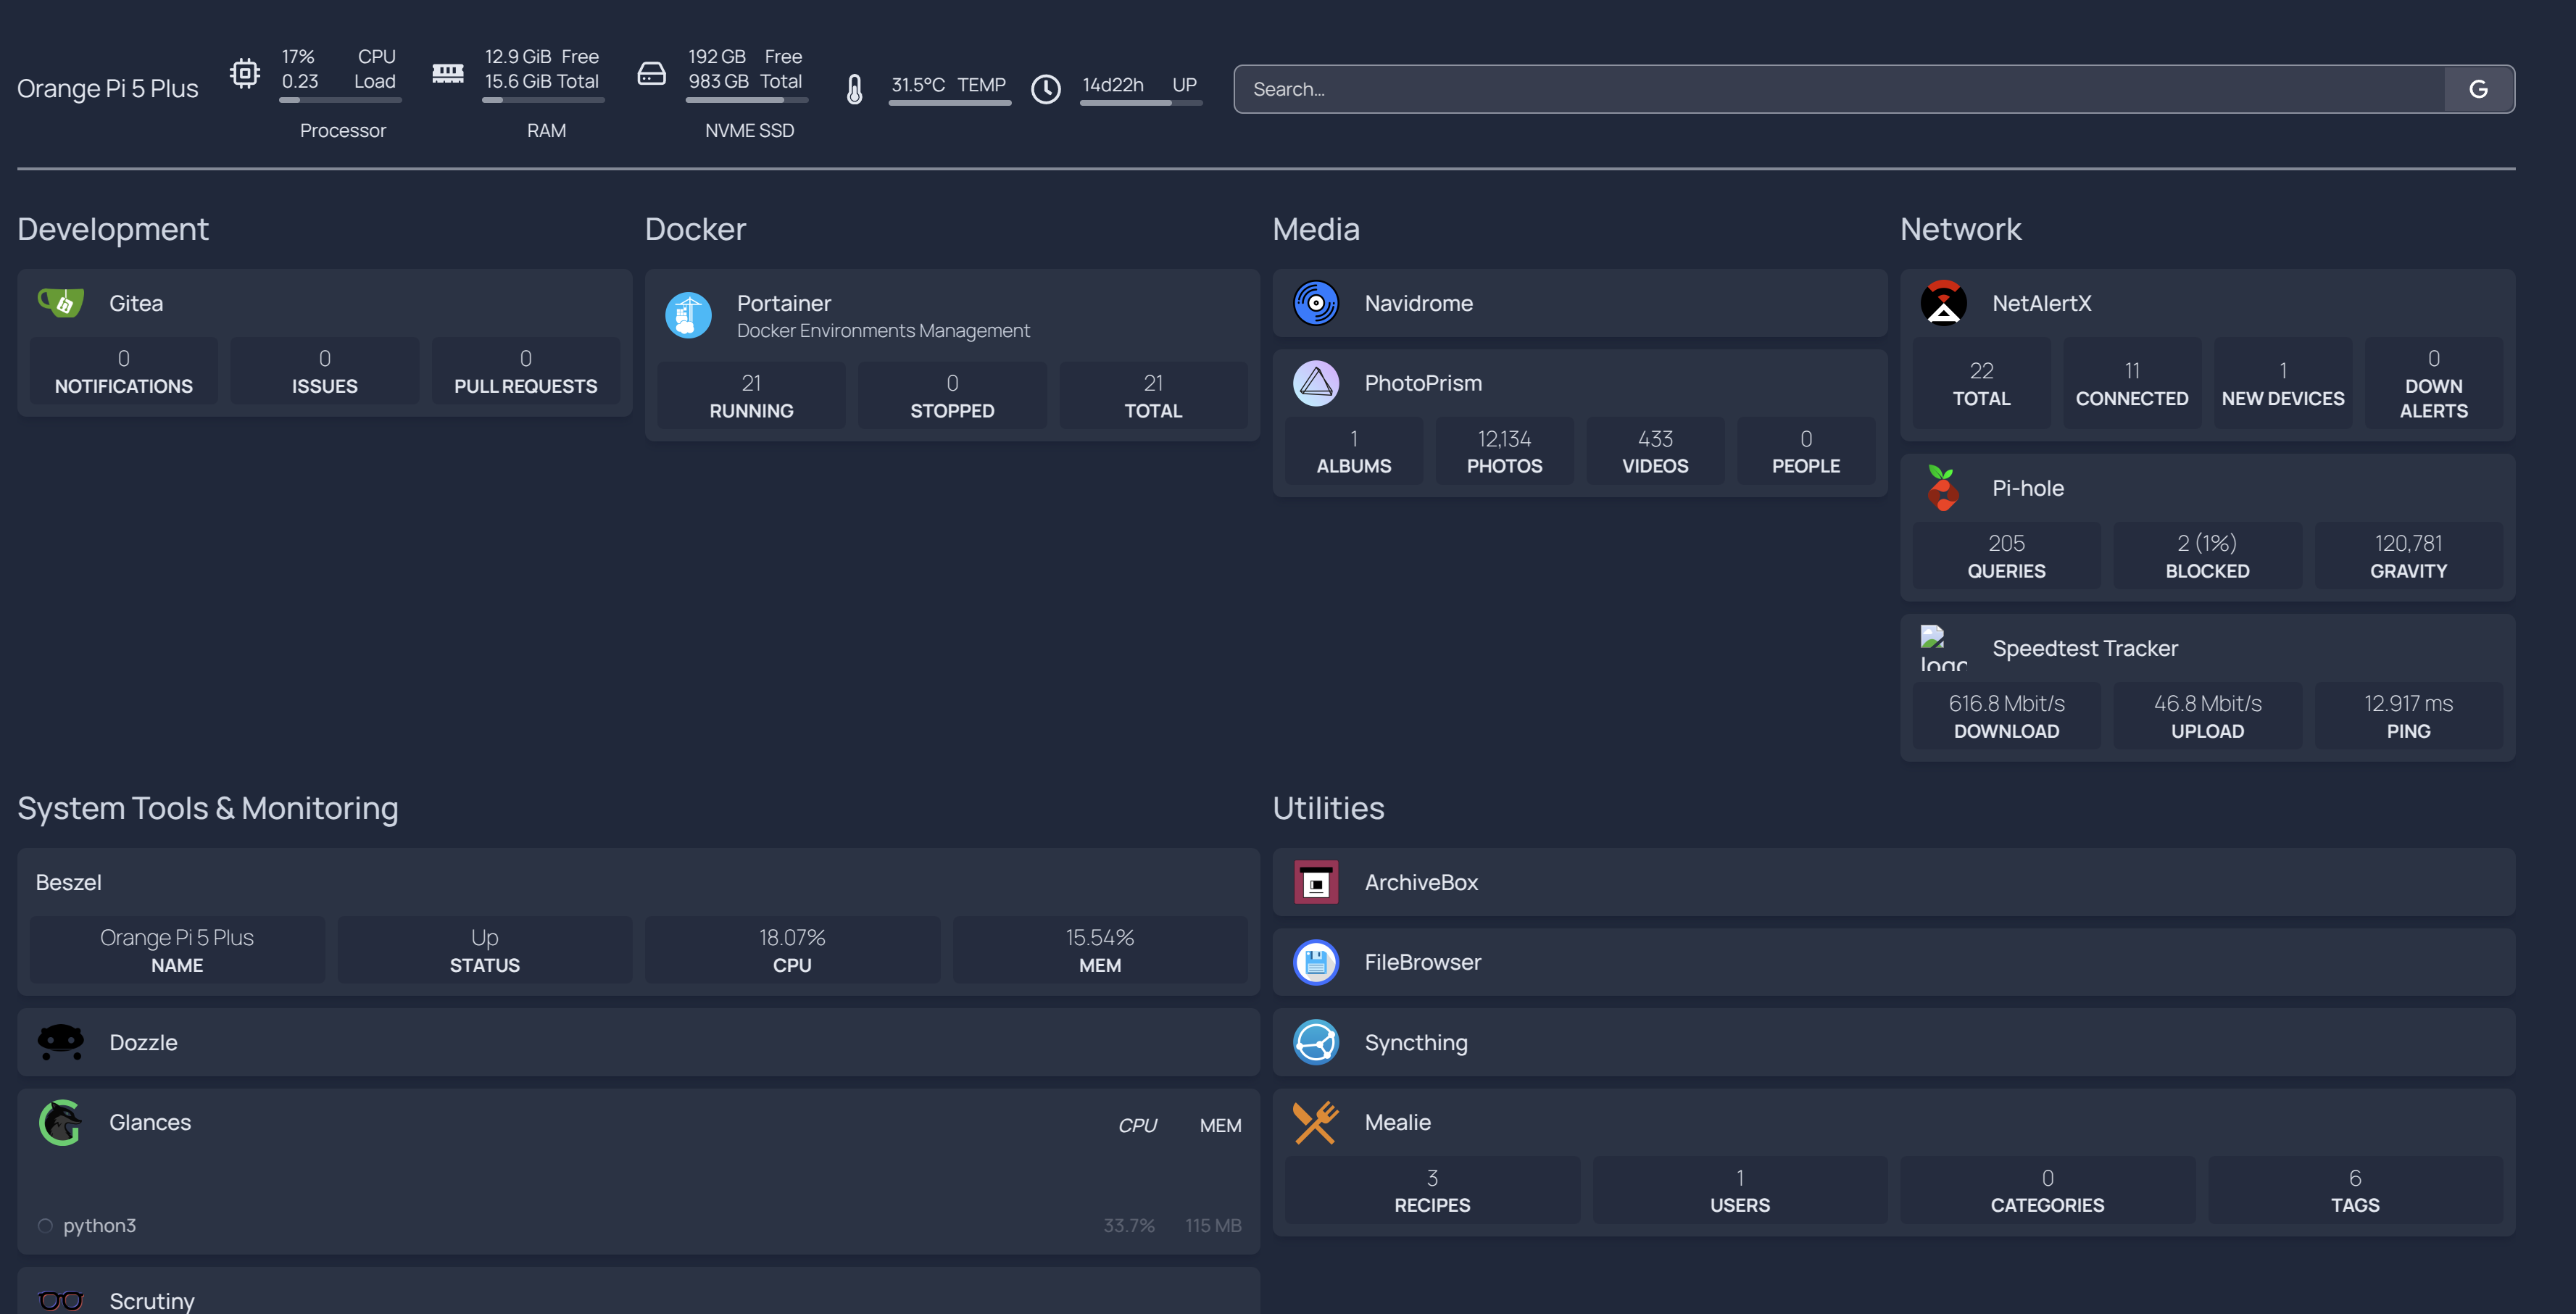This screenshot has height=1314, width=2576.
Task: Click the python3 process row in Glances
Action: pyautogui.click(x=639, y=1225)
